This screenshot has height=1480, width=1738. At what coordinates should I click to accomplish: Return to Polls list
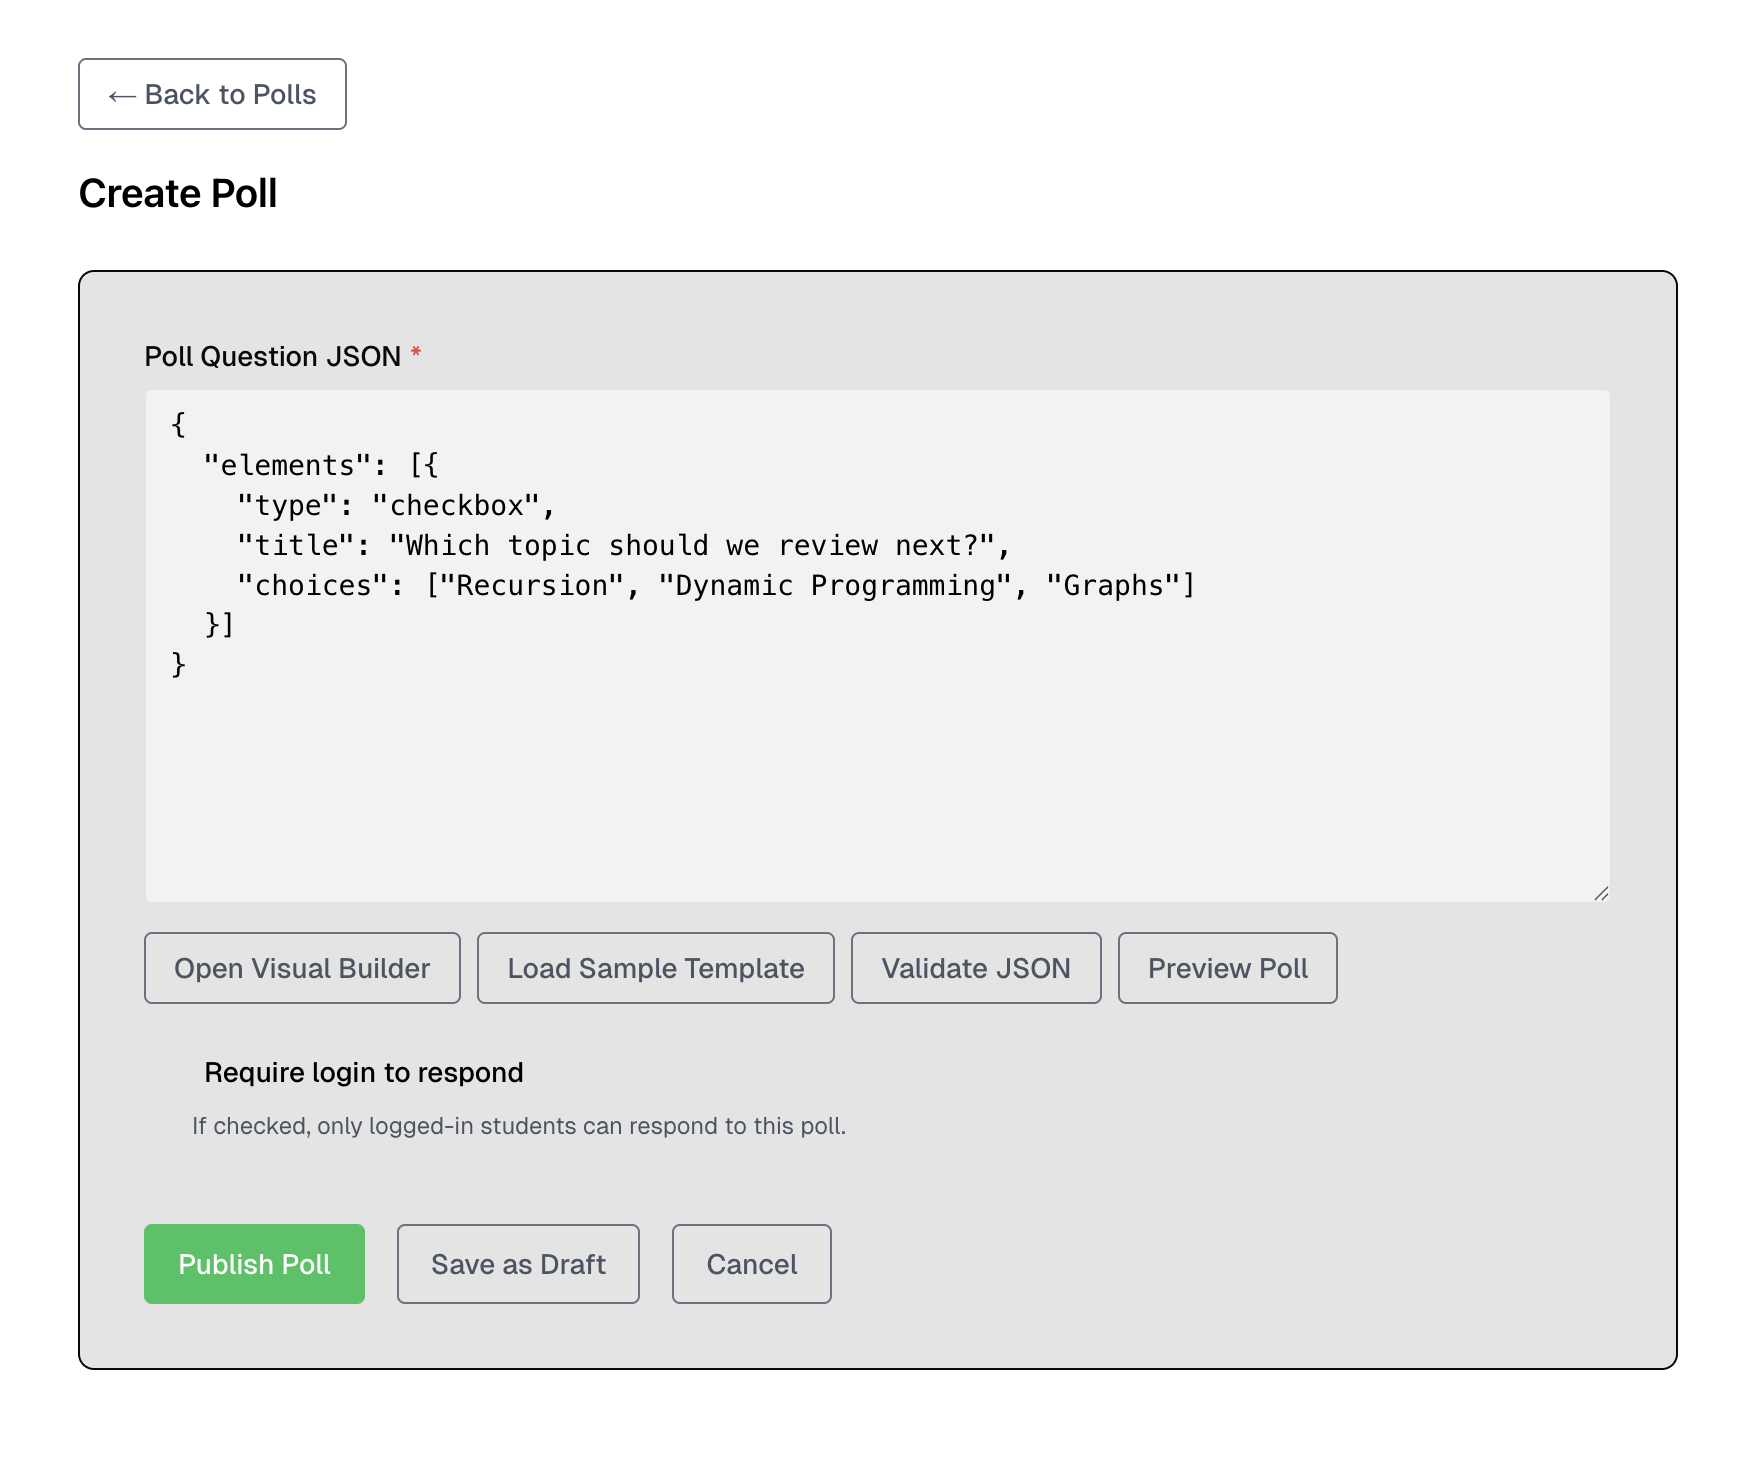click(212, 94)
